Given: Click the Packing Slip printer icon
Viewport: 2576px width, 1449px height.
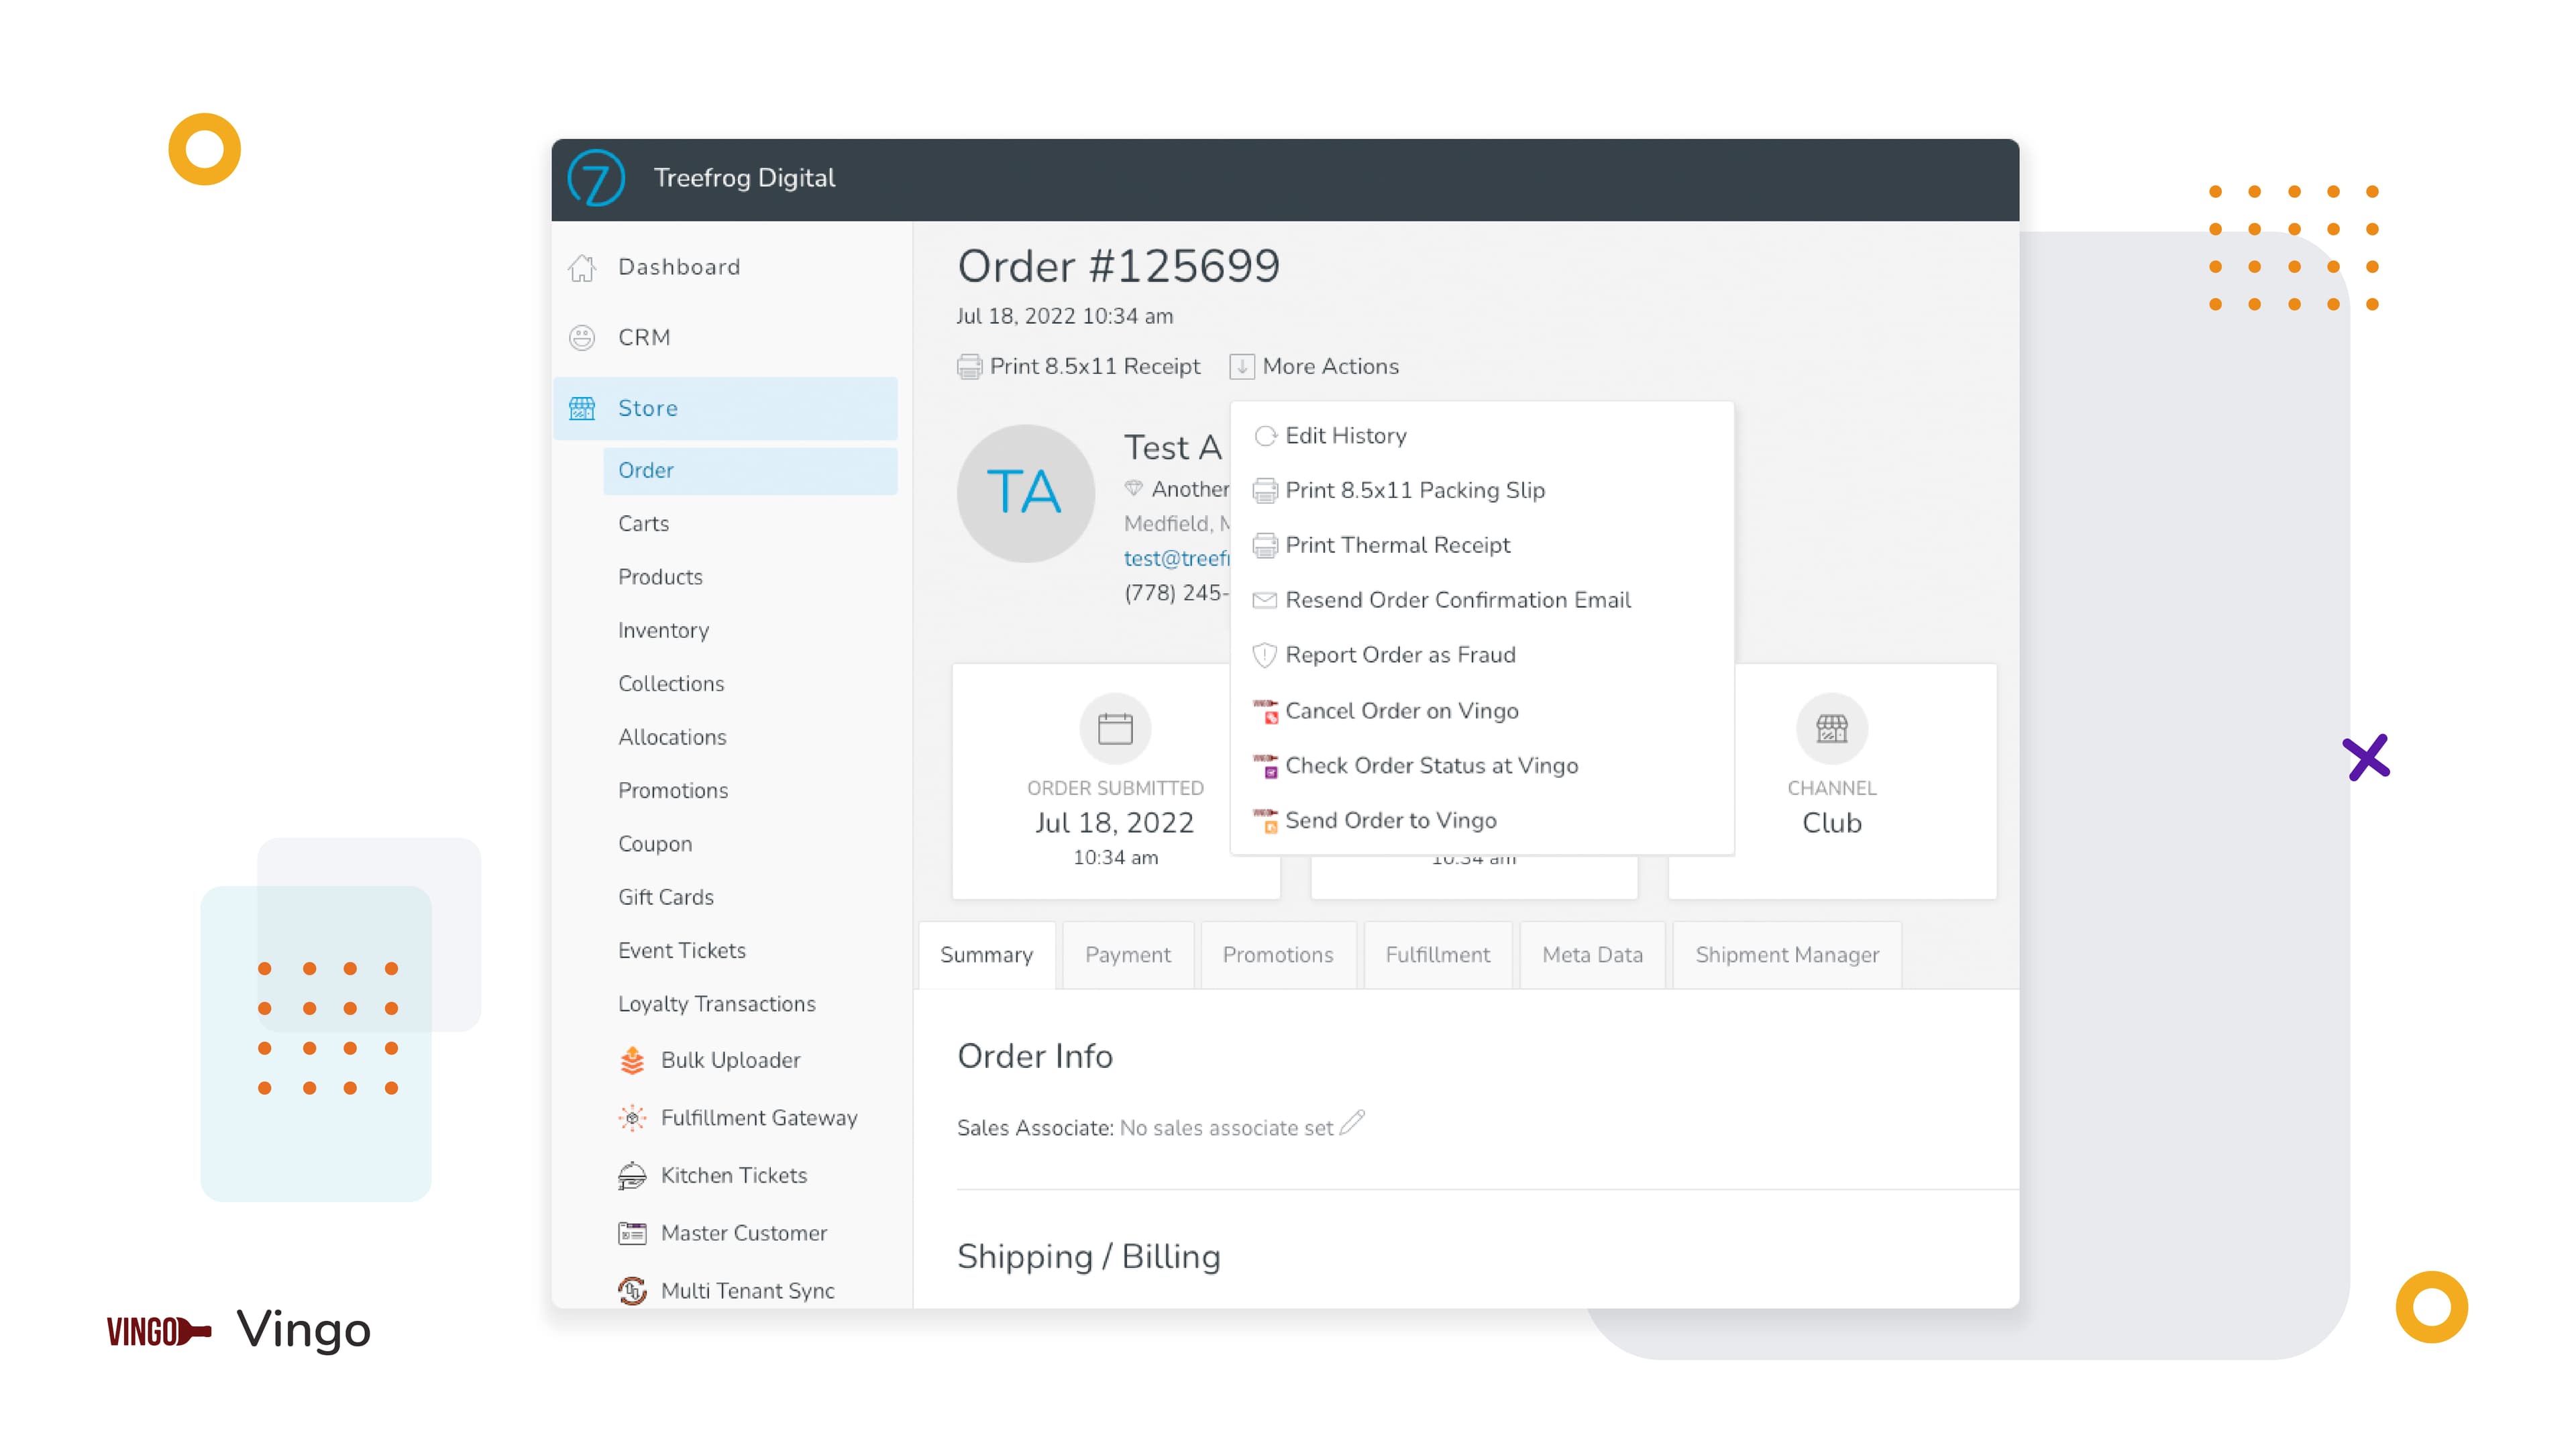Looking at the screenshot, I should click(1265, 491).
